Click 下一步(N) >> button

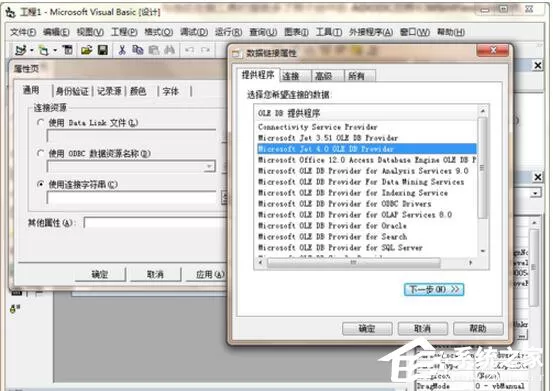click(433, 289)
